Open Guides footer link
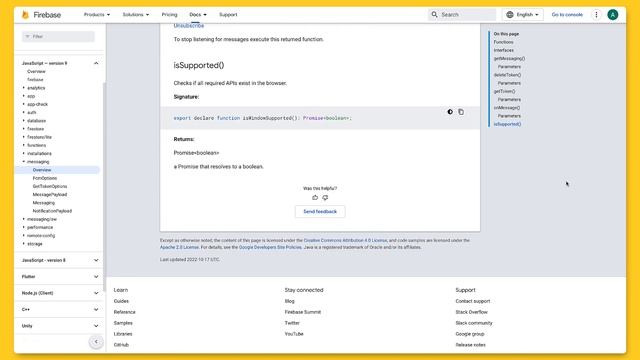Image resolution: width=640 pixels, height=360 pixels. point(121,301)
